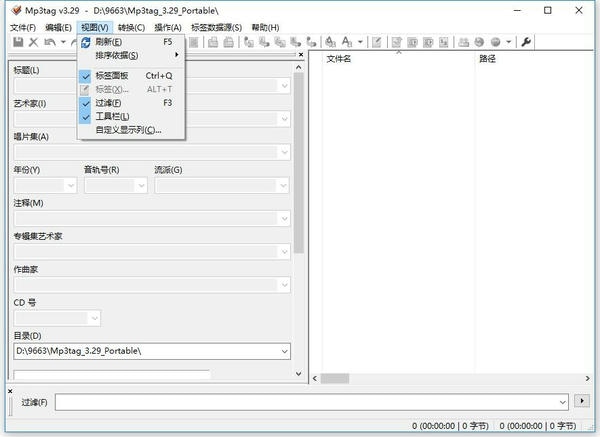Click the tag panel close x icon

(x=301, y=55)
